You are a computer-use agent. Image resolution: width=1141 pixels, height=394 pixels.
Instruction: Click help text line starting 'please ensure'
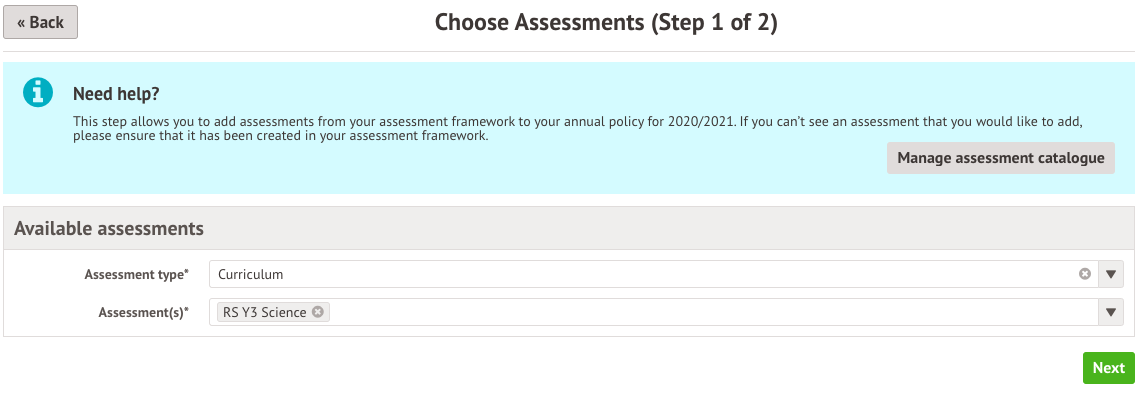(280, 135)
